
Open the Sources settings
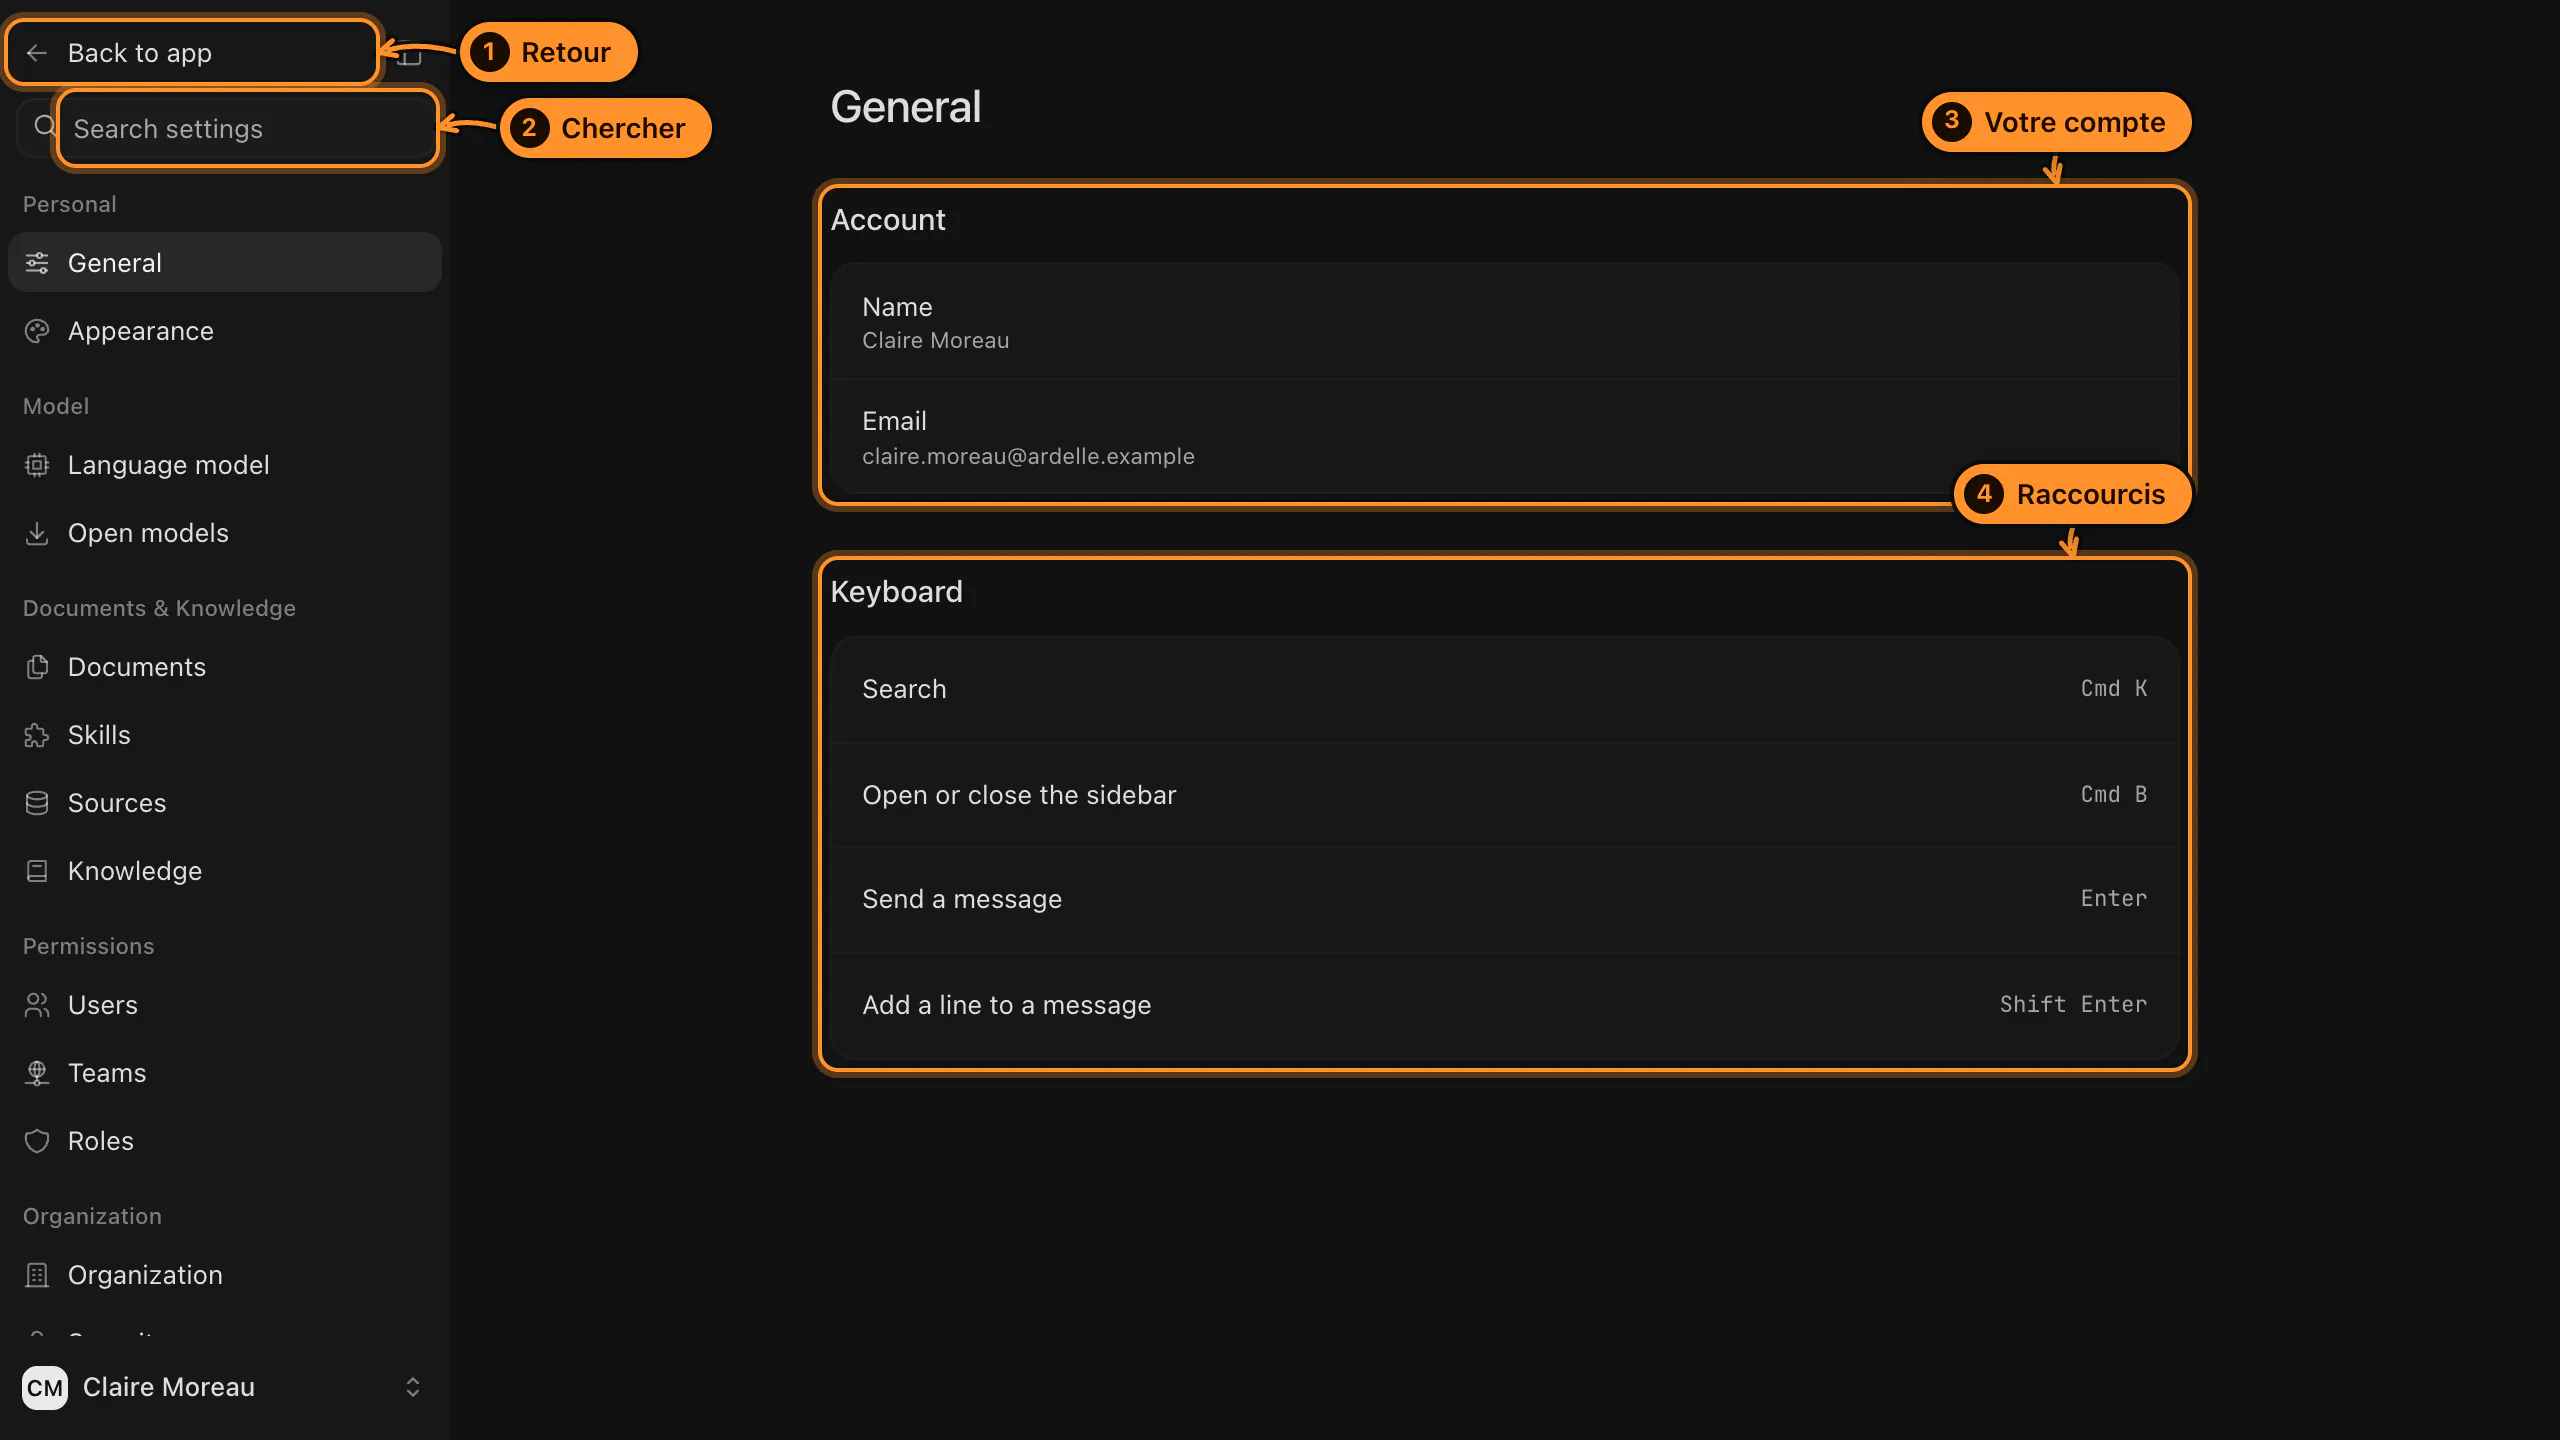pos(225,803)
